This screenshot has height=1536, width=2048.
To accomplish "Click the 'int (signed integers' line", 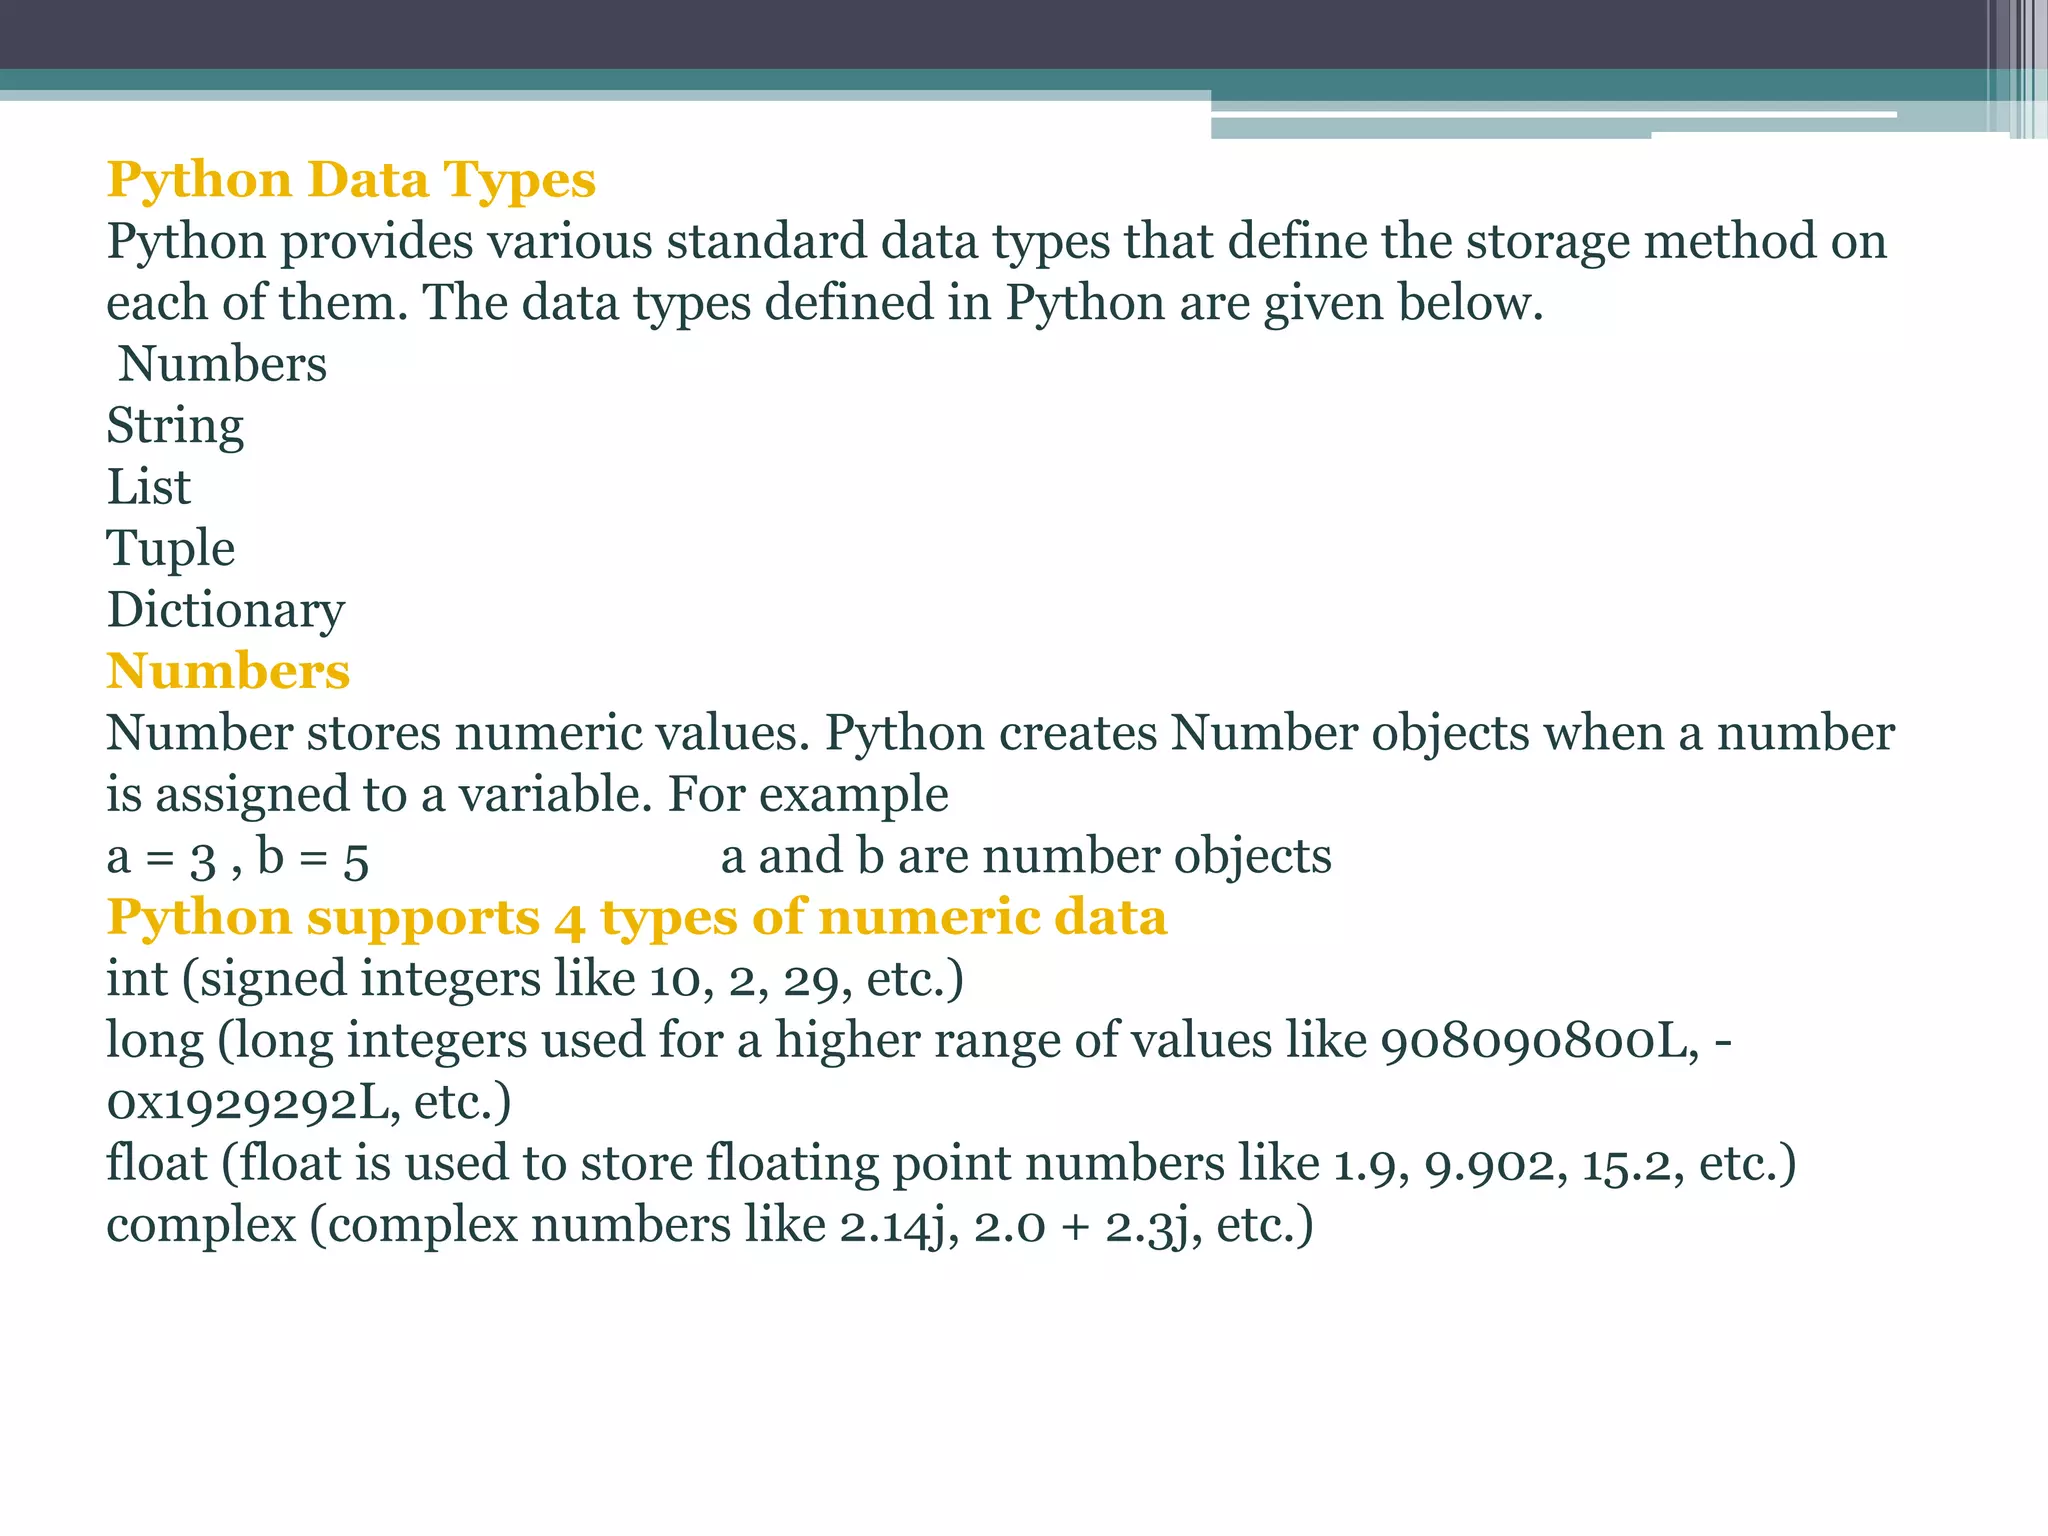I will tap(535, 980).
